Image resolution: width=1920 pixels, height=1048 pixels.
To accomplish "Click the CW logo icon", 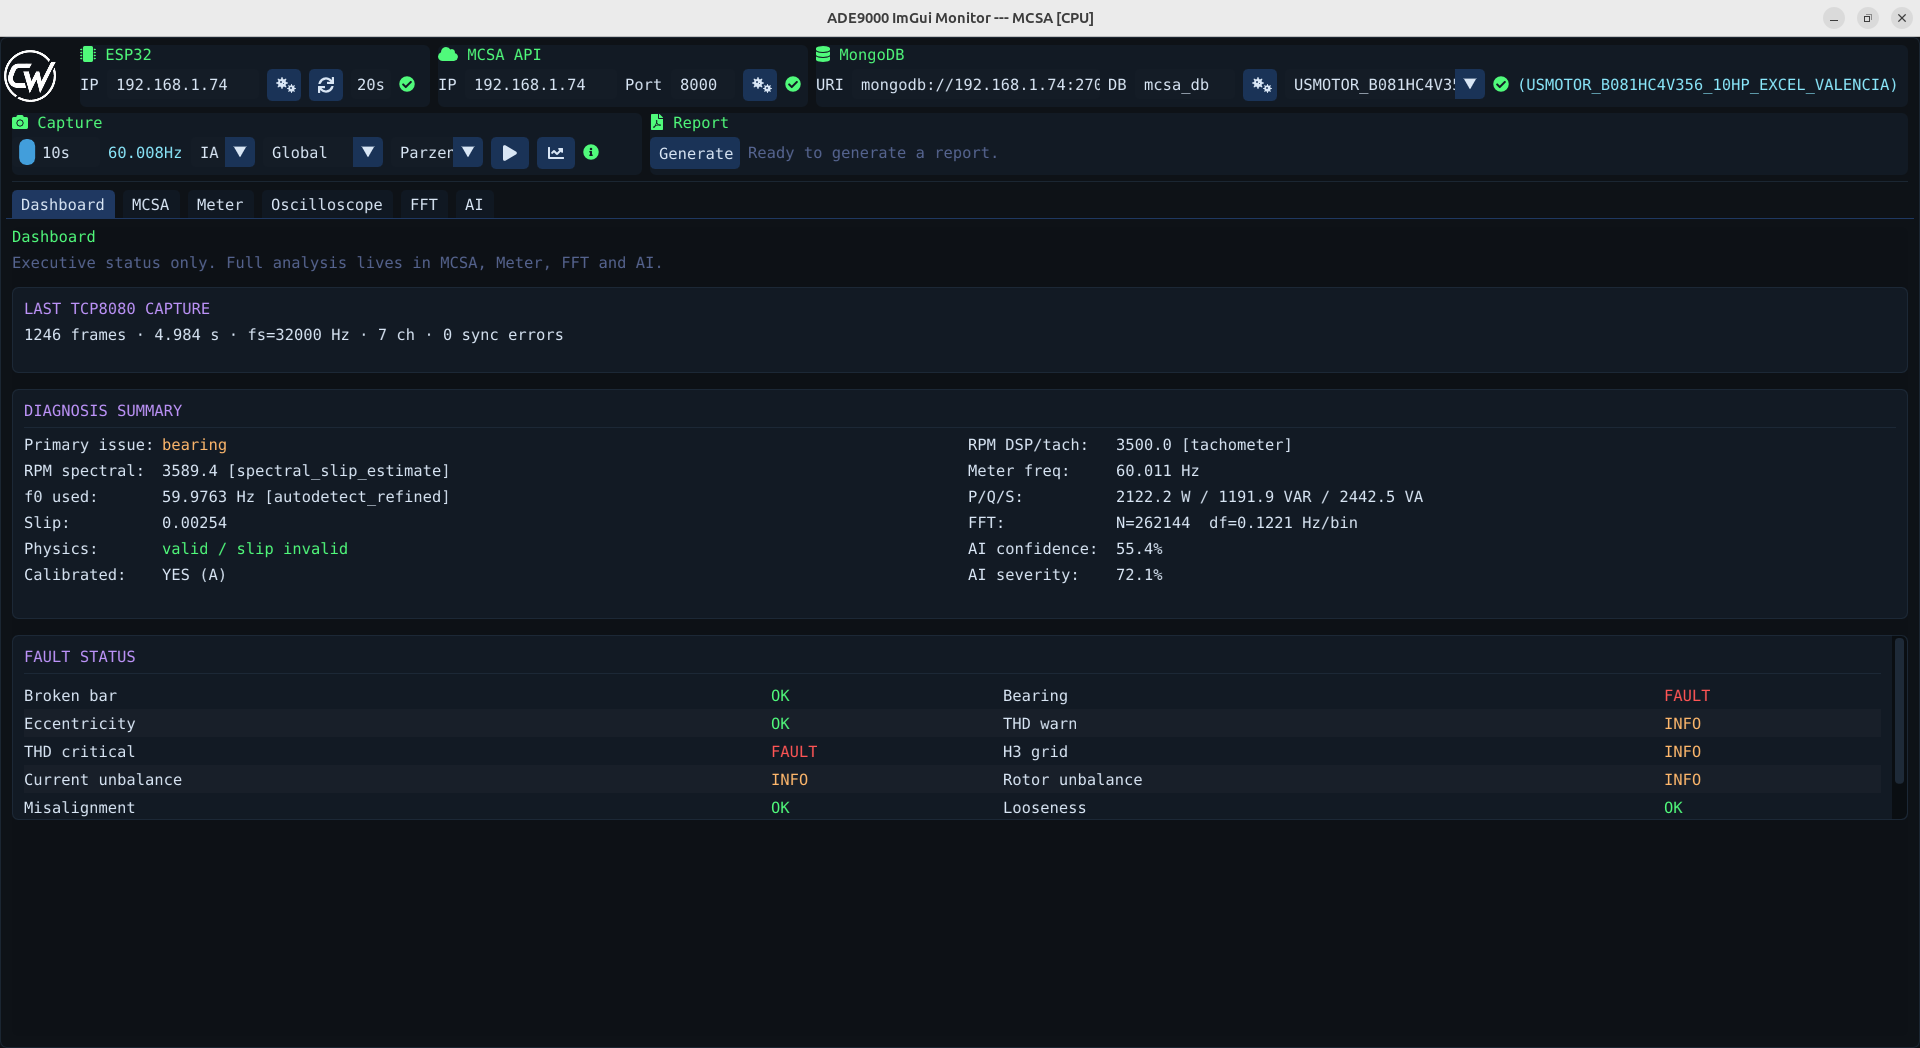I will 31,77.
